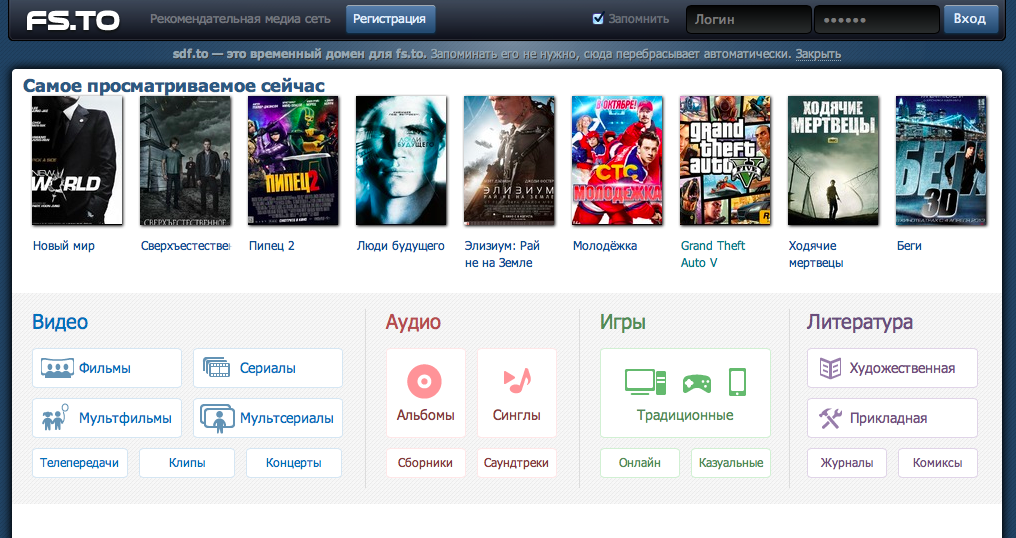Open the Игры section heading
This screenshot has width=1016, height=538.
[x=623, y=322]
